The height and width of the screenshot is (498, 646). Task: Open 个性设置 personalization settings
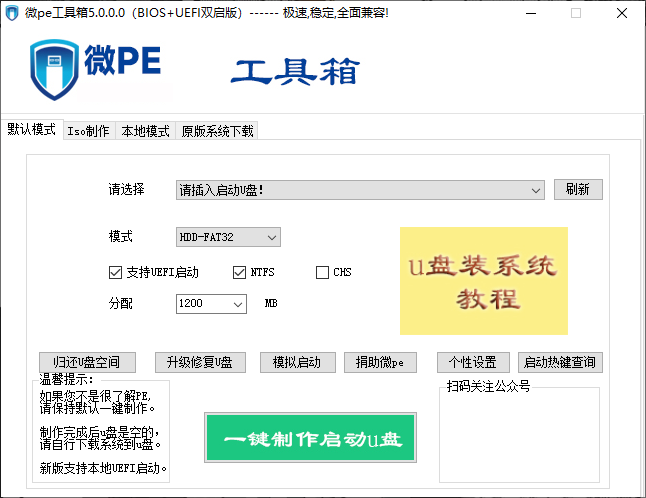point(473,362)
